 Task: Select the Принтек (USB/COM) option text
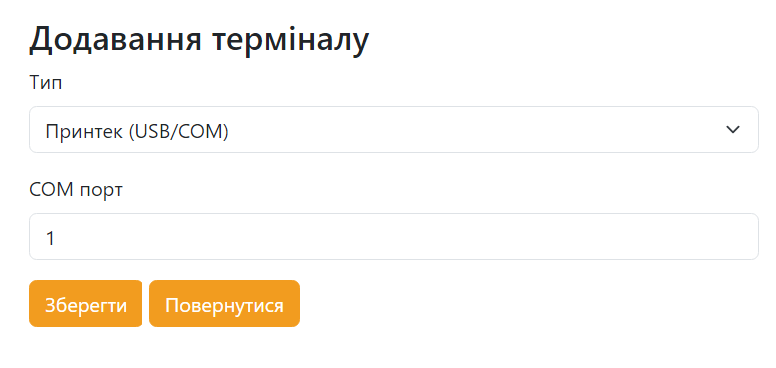click(137, 131)
